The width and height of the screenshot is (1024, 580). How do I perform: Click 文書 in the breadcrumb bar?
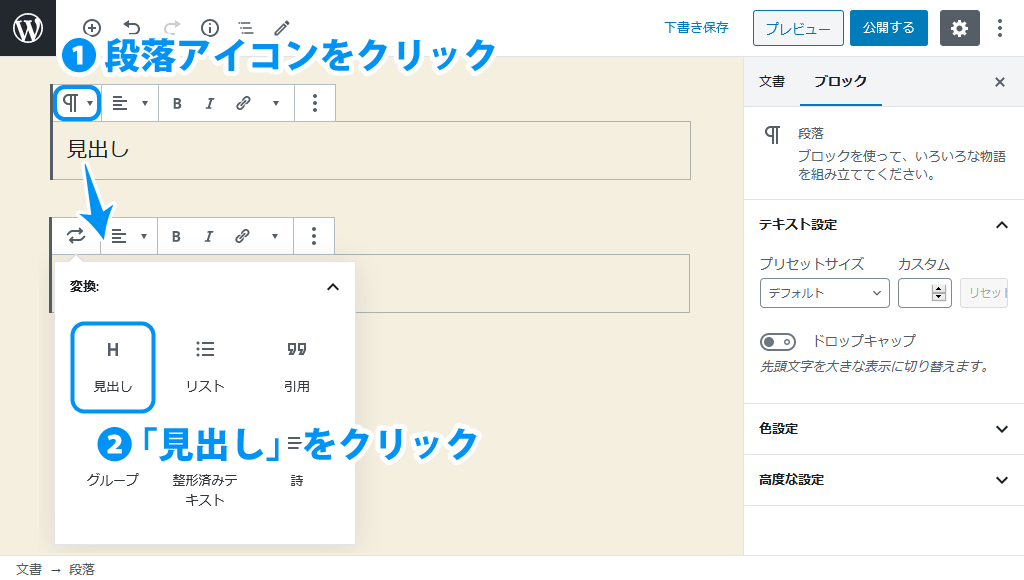click(x=29, y=570)
